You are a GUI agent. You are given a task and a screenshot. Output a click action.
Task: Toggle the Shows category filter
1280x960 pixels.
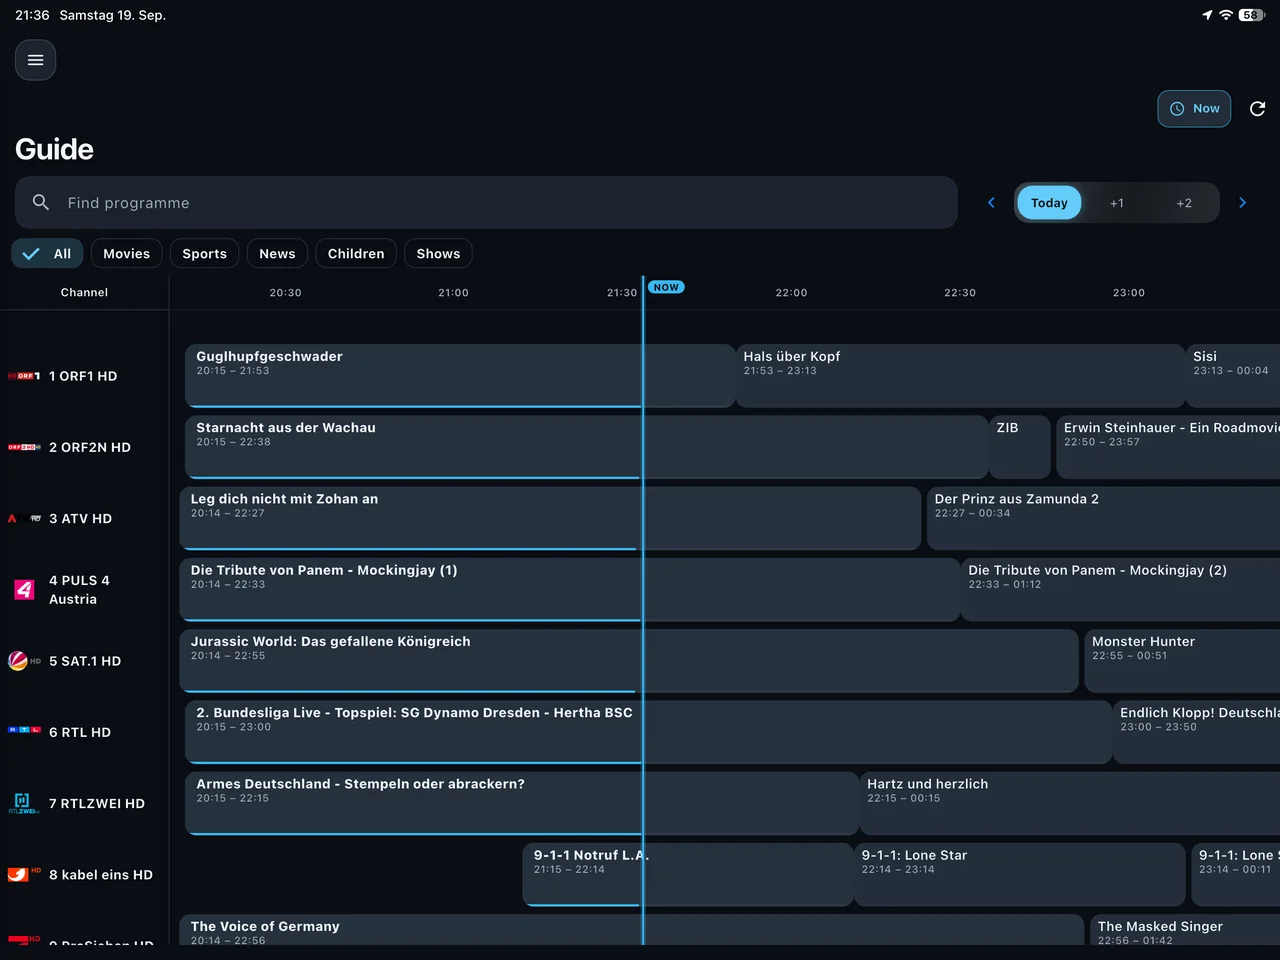click(x=438, y=254)
